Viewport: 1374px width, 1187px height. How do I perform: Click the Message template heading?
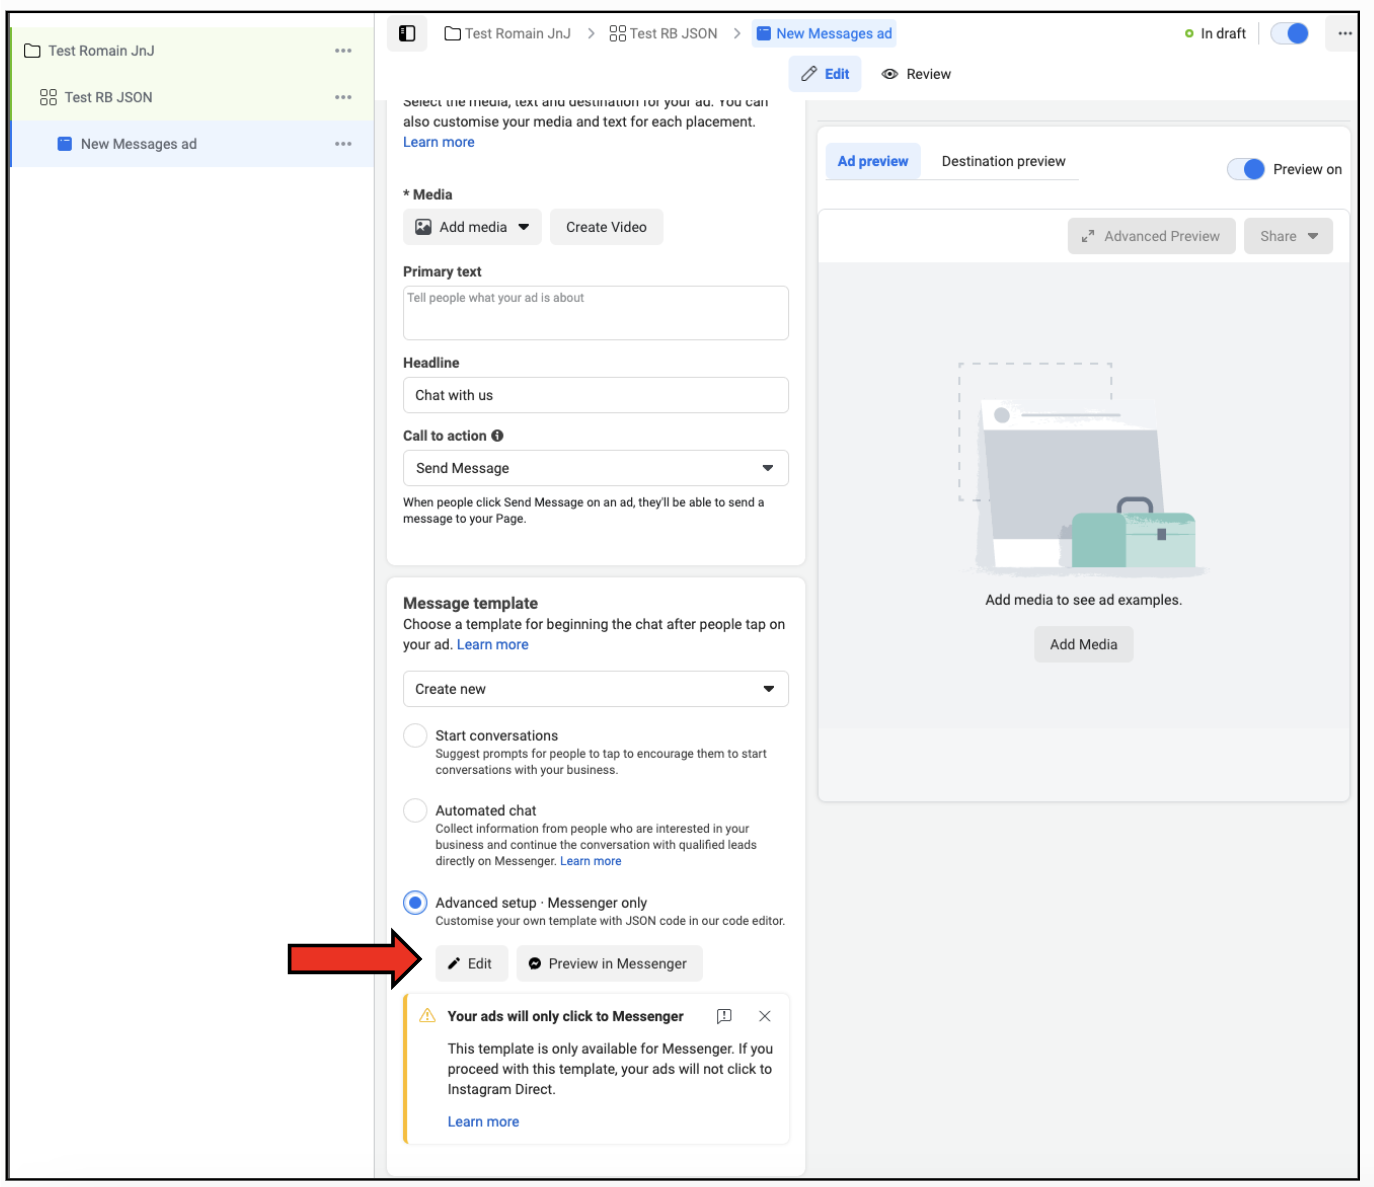point(470,603)
